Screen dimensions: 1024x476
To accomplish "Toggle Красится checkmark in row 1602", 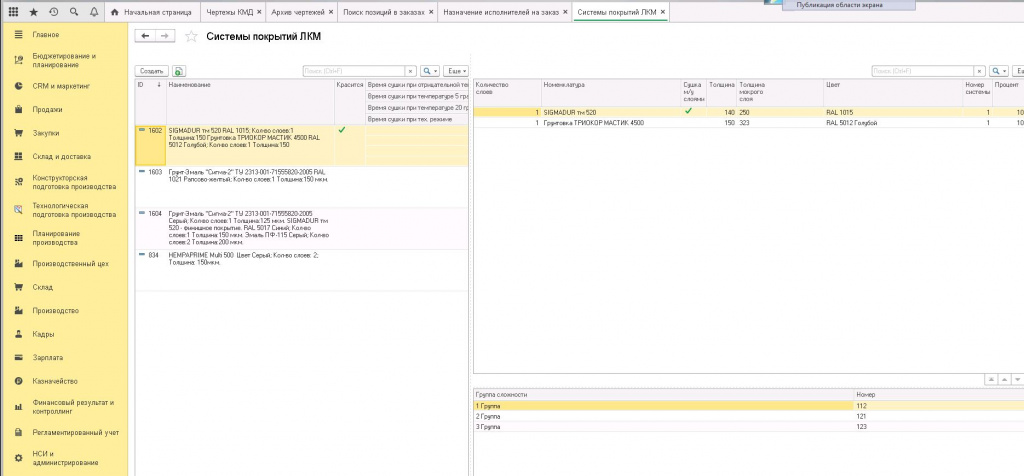I will [342, 131].
